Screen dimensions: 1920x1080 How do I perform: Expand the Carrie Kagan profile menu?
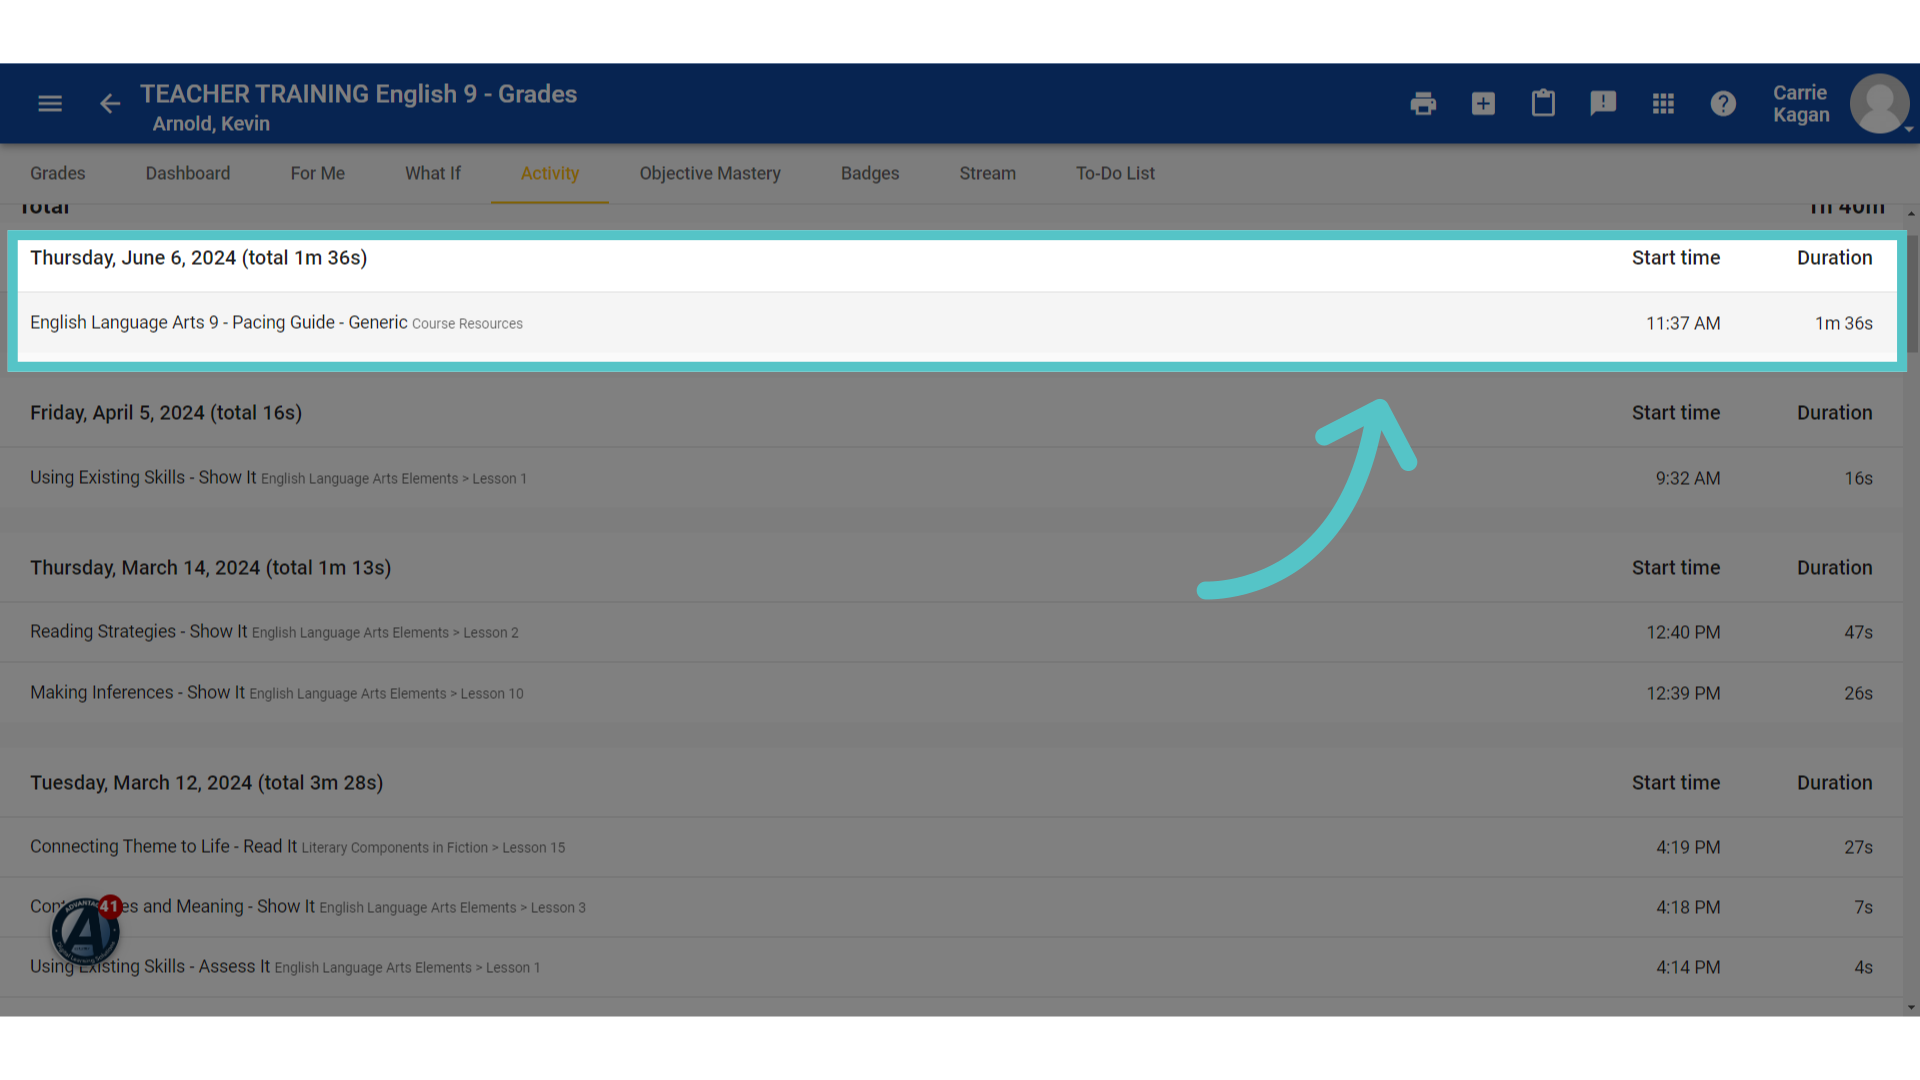[1879, 103]
